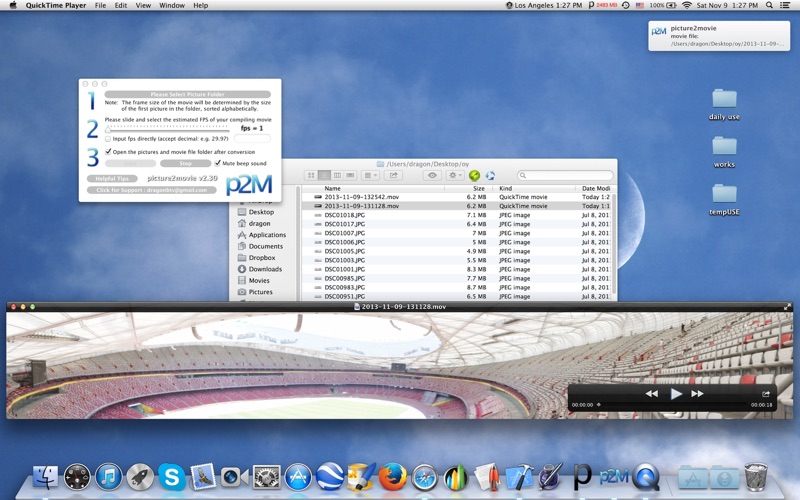Launch Safari compass icon in Dock

424,477
